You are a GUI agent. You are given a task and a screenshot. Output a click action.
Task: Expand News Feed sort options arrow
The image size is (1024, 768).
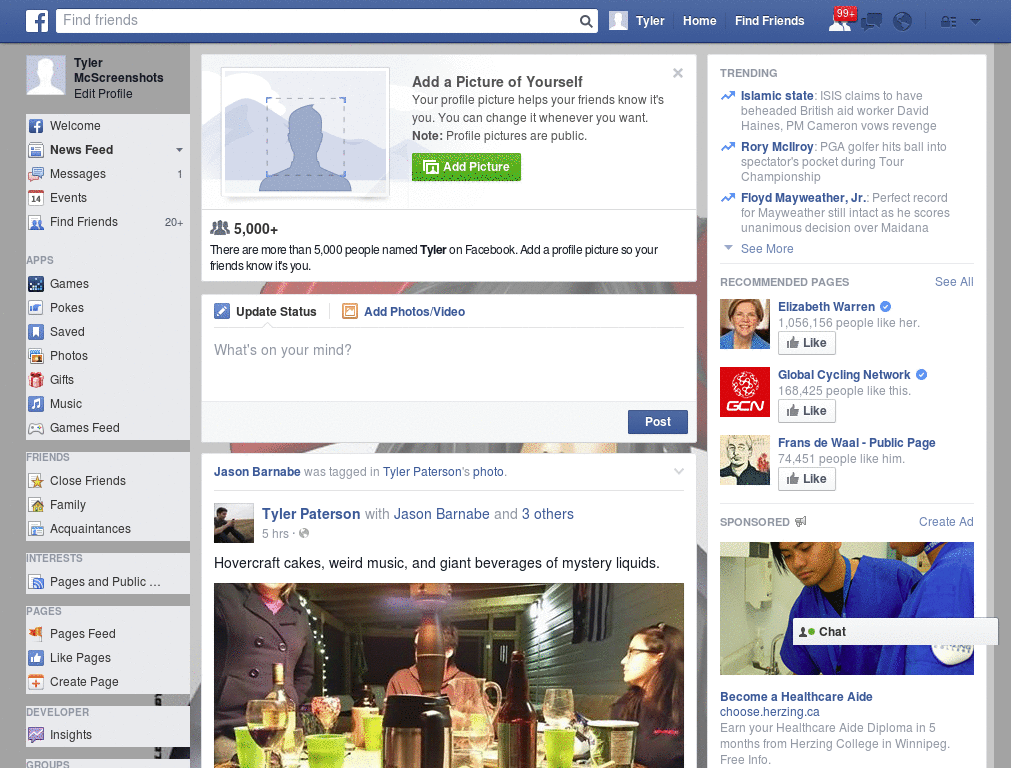click(179, 150)
